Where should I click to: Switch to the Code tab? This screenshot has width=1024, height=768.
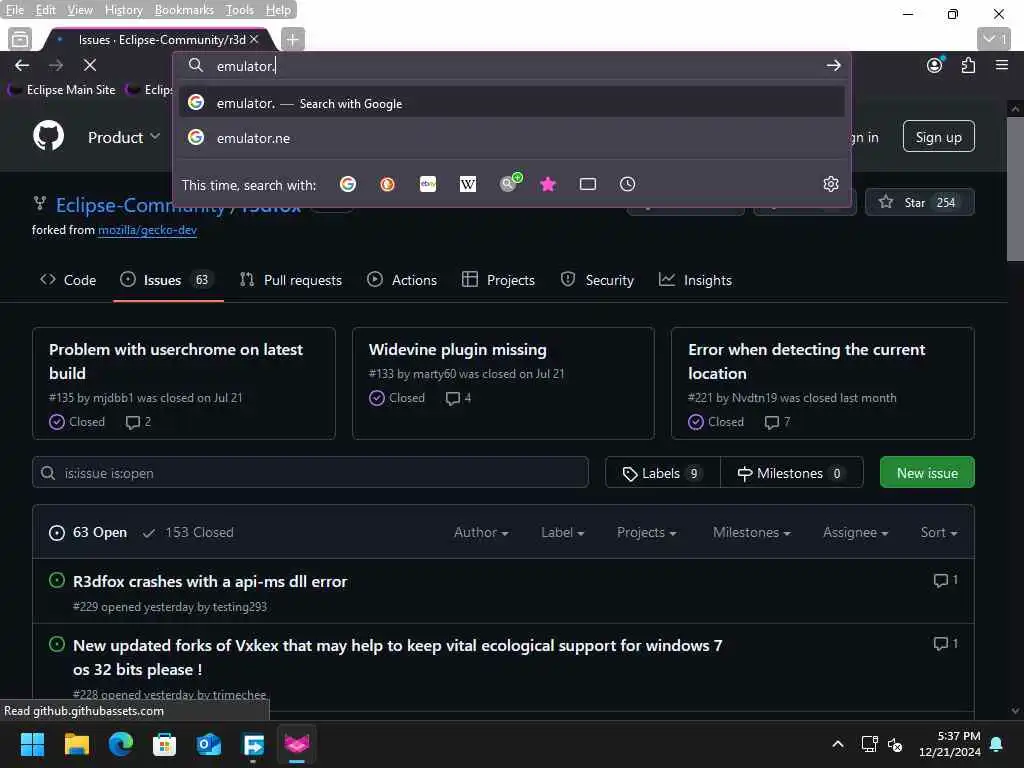pos(68,280)
